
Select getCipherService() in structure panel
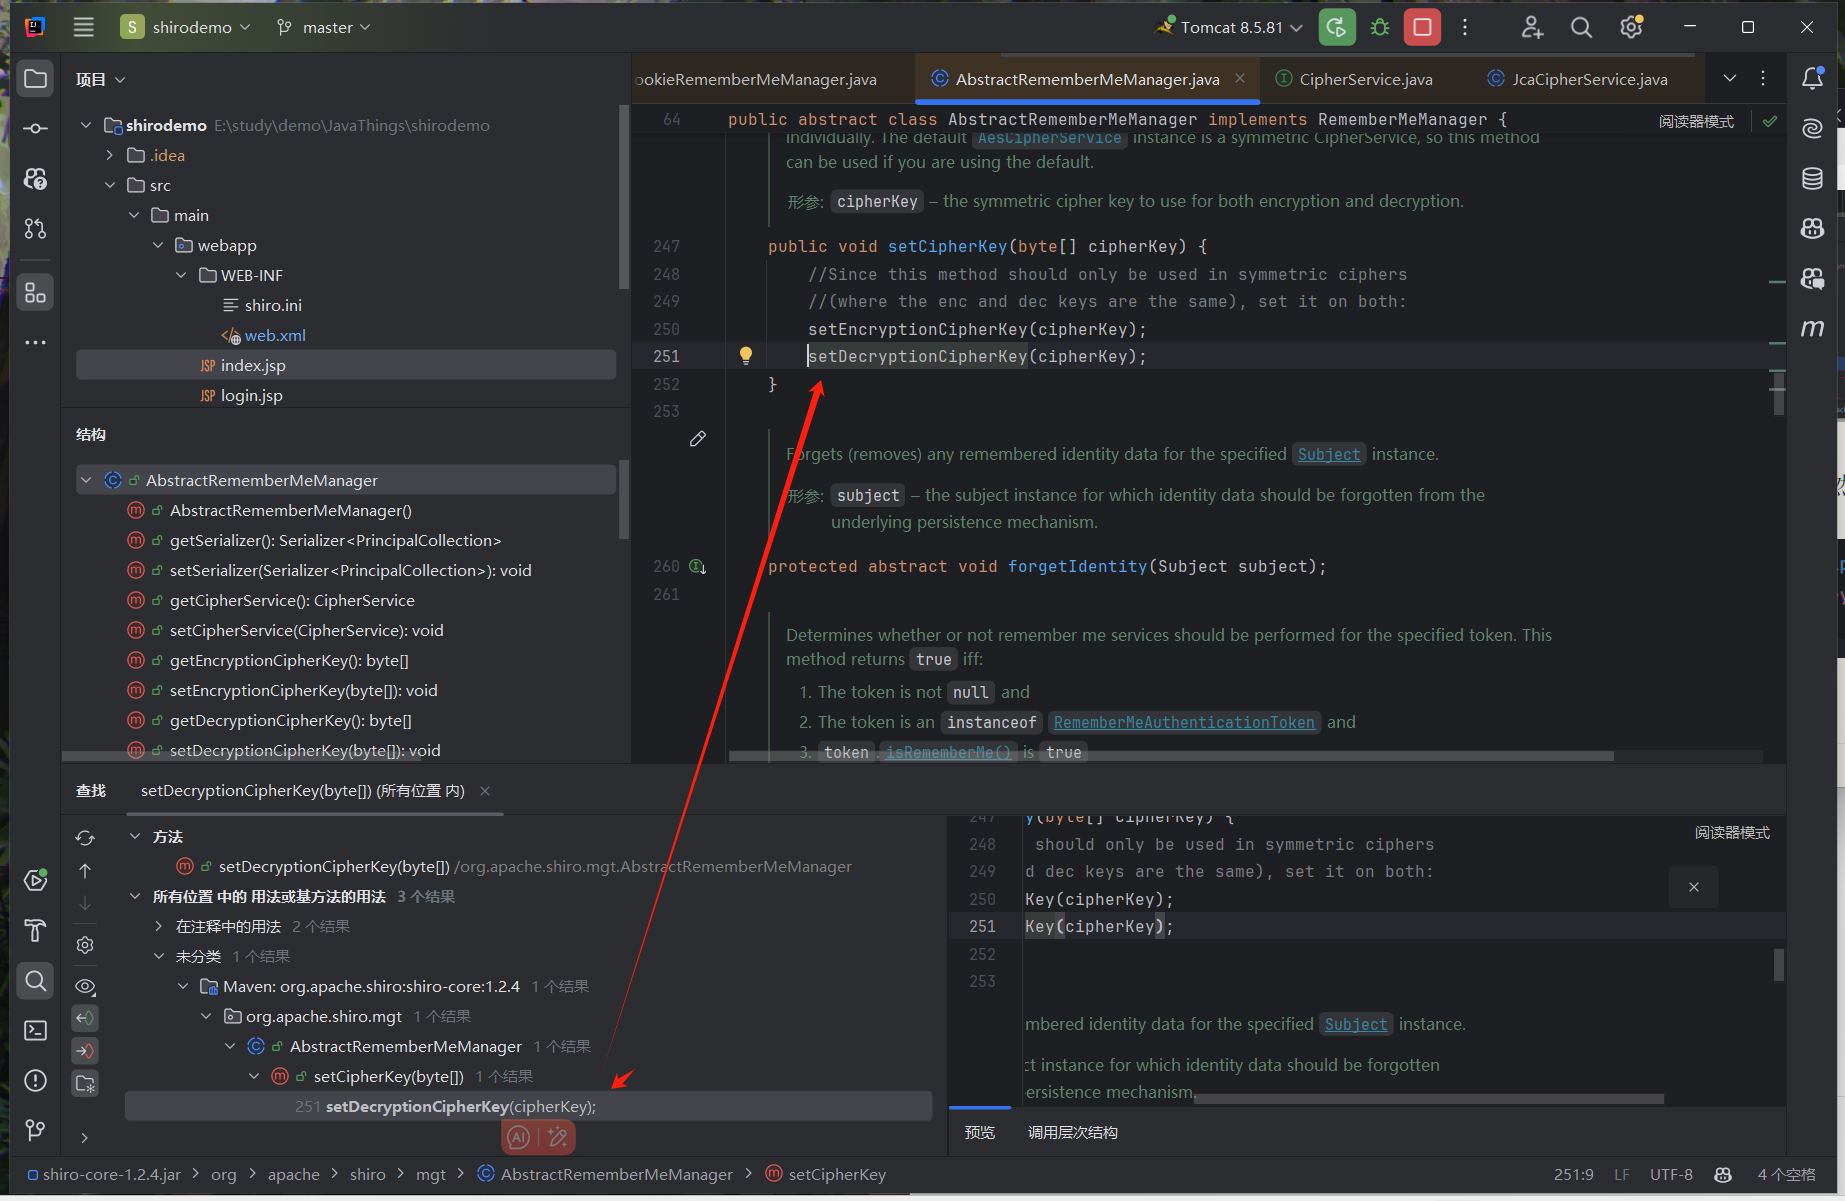(292, 600)
